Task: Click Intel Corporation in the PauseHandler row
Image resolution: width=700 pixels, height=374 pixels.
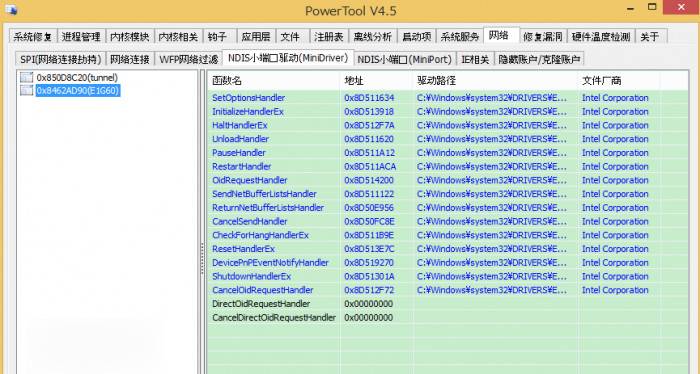Action: (615, 153)
